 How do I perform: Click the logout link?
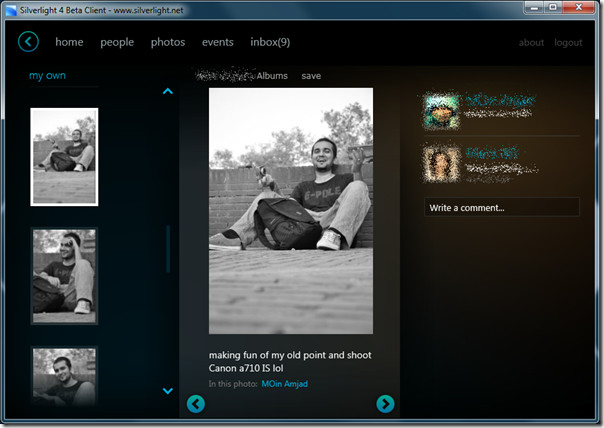point(568,42)
